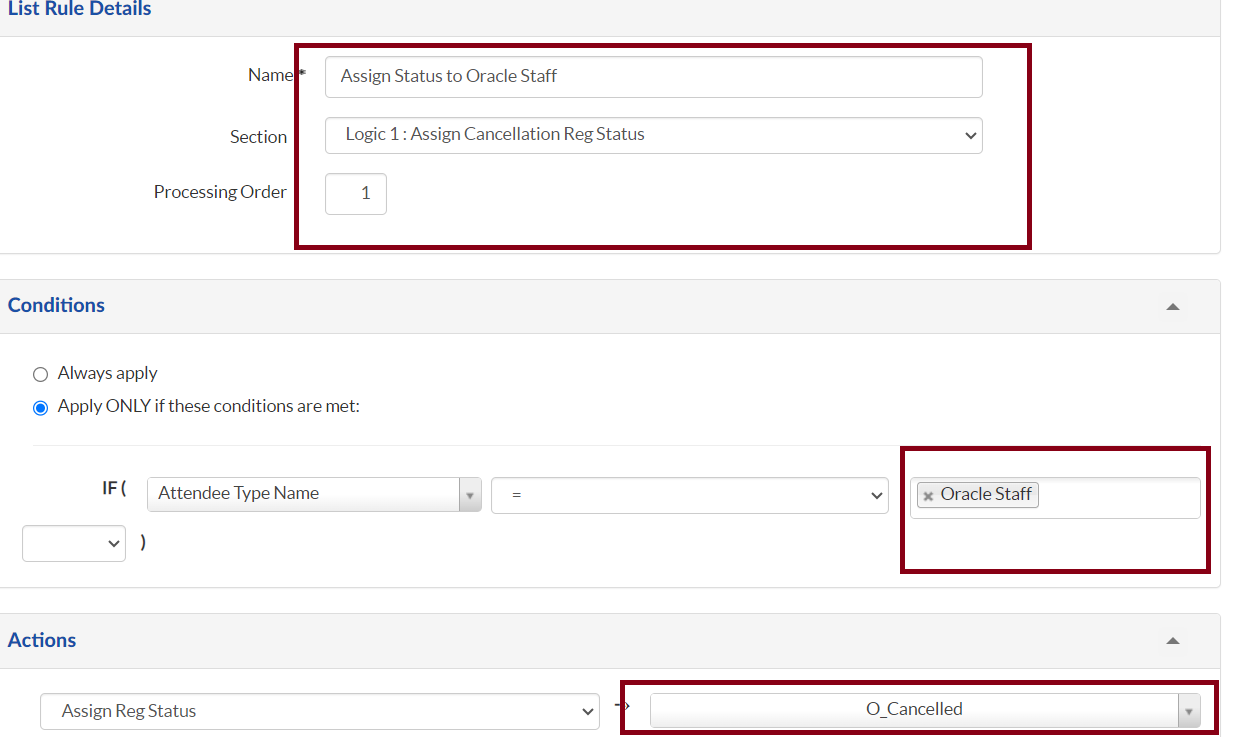Open the Section dropdown
This screenshot has height=737, width=1249.
653,135
